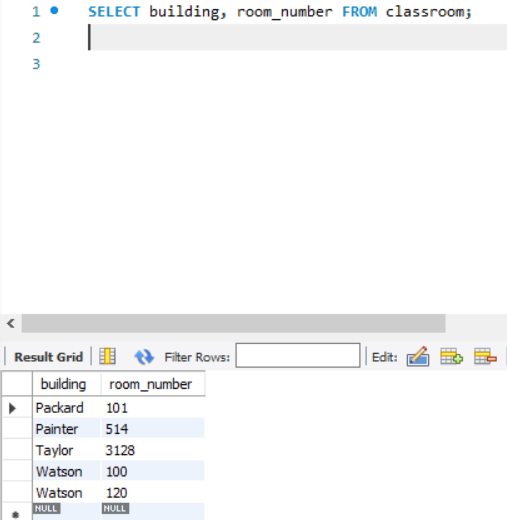Screen dimensions: 507x520
Task: Click the Insert new row icon
Action: click(451, 356)
